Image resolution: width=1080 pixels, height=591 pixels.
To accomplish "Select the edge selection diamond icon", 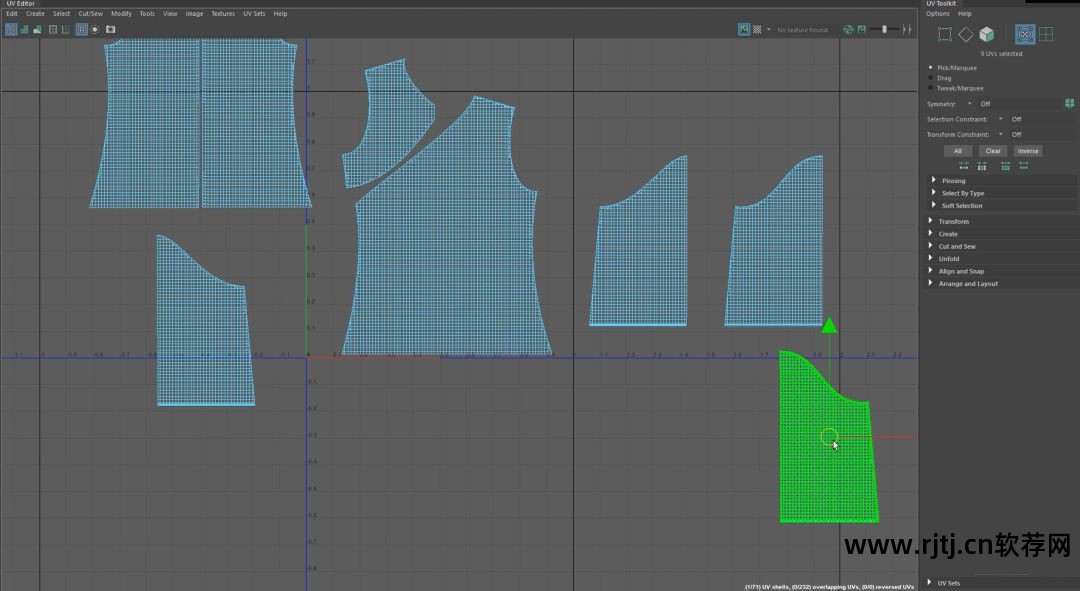I will click(x=965, y=34).
